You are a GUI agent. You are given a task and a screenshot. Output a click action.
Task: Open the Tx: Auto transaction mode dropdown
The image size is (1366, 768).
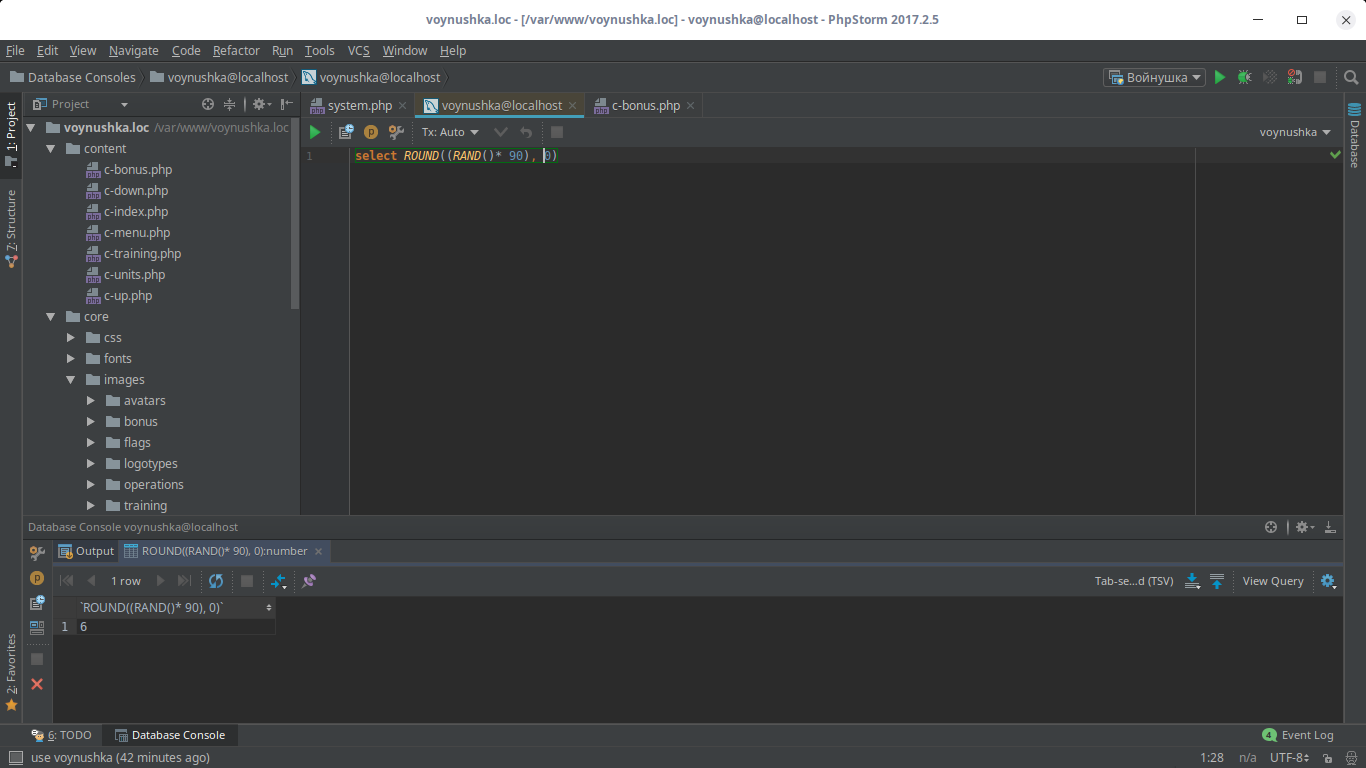point(450,132)
